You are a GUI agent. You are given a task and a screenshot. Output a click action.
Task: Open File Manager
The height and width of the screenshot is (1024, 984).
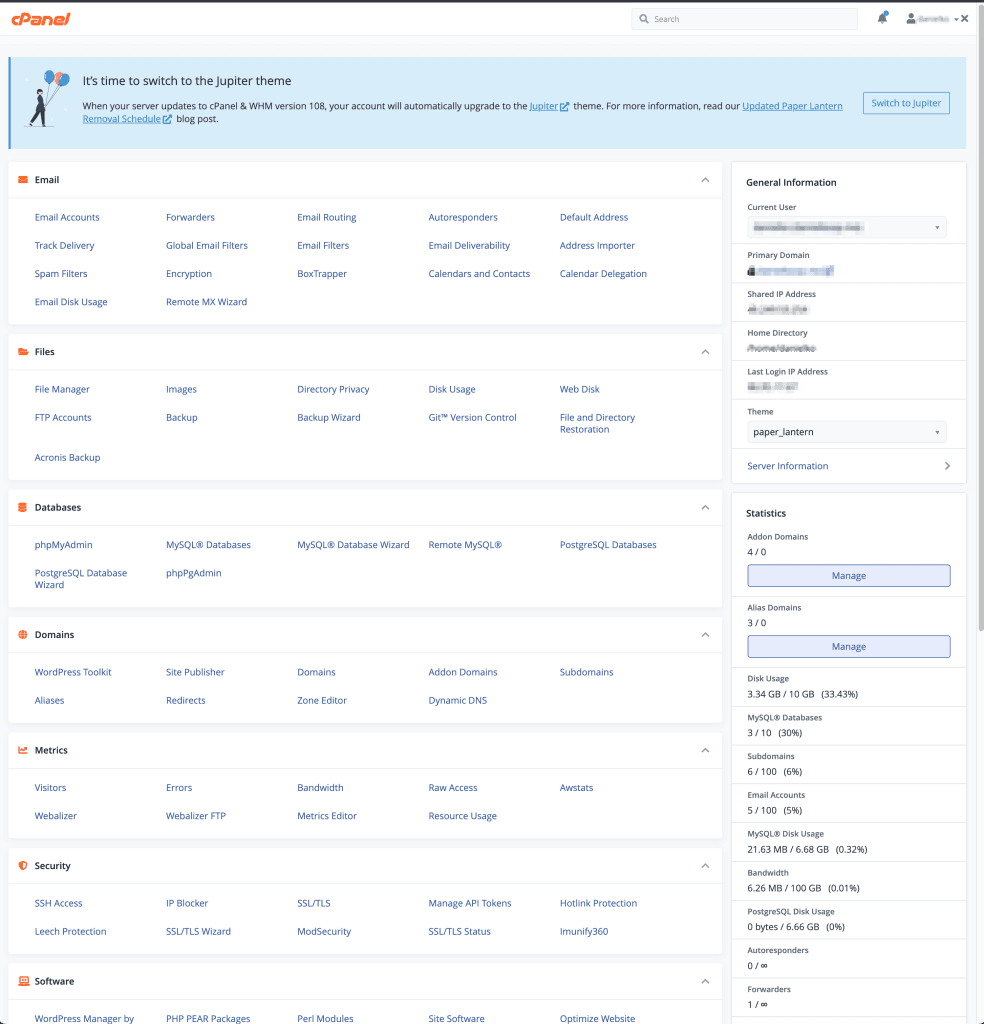coord(62,389)
